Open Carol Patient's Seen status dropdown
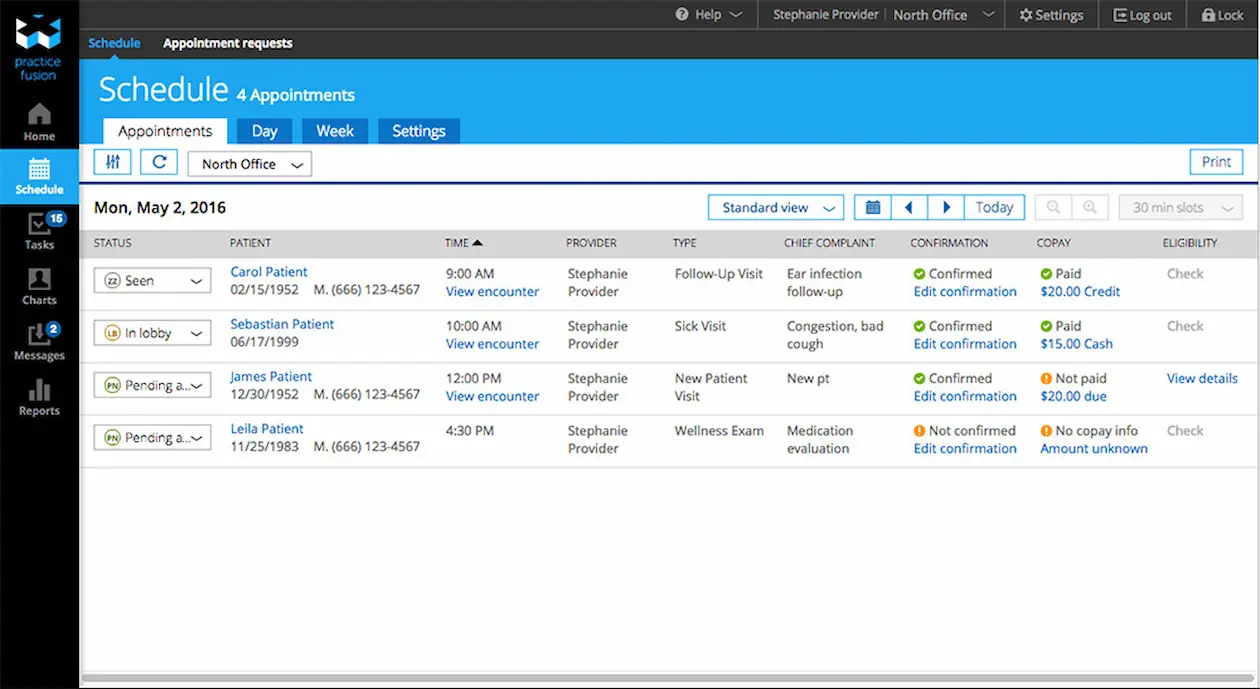 152,280
